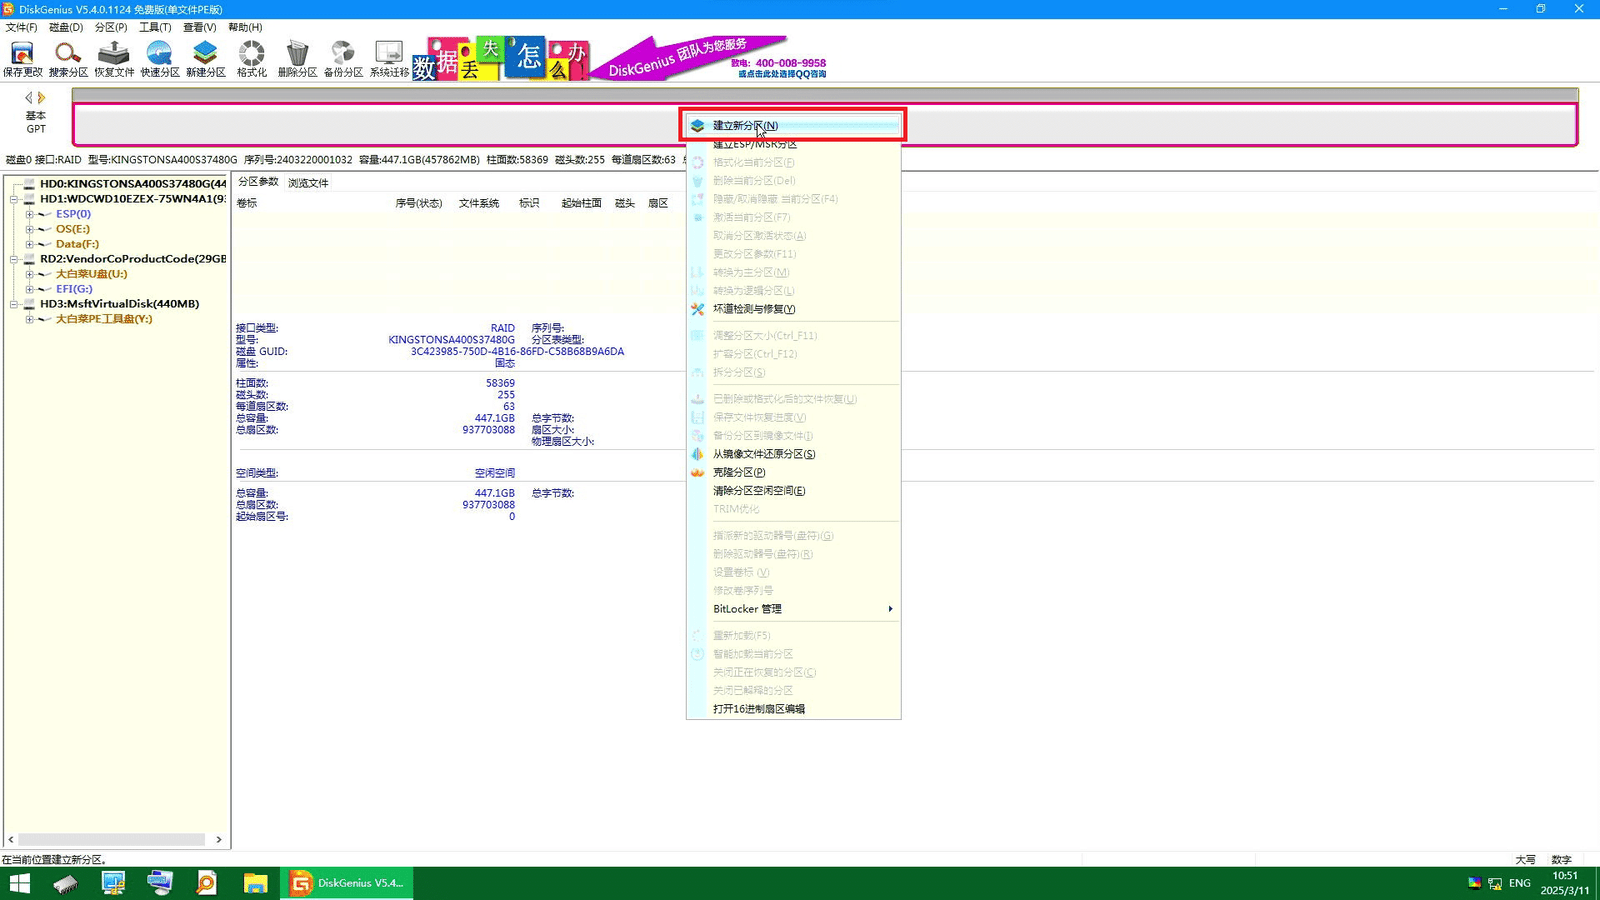
Task: Click the 保存更改 toolbar icon
Action: 22,59
